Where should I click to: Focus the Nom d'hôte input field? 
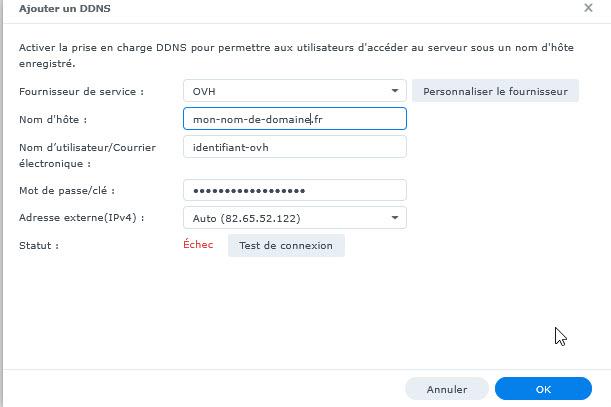coord(295,119)
